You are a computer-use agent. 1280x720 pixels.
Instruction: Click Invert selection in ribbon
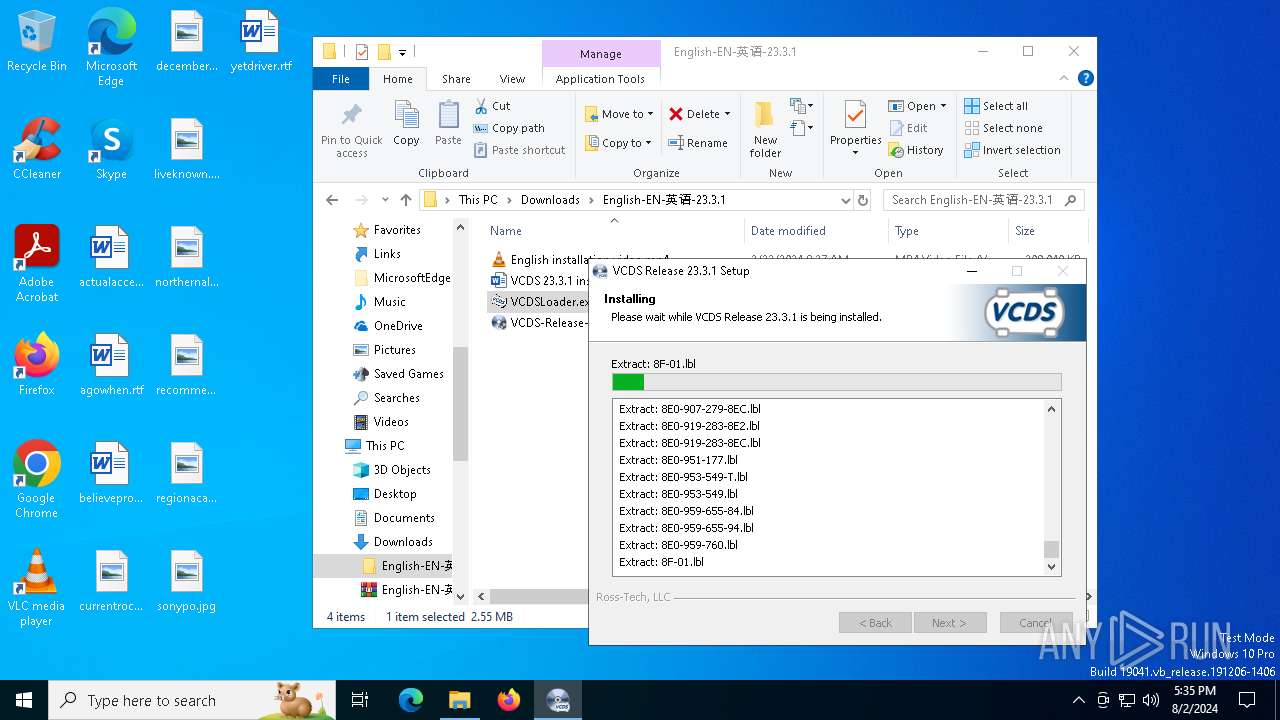[1012, 150]
